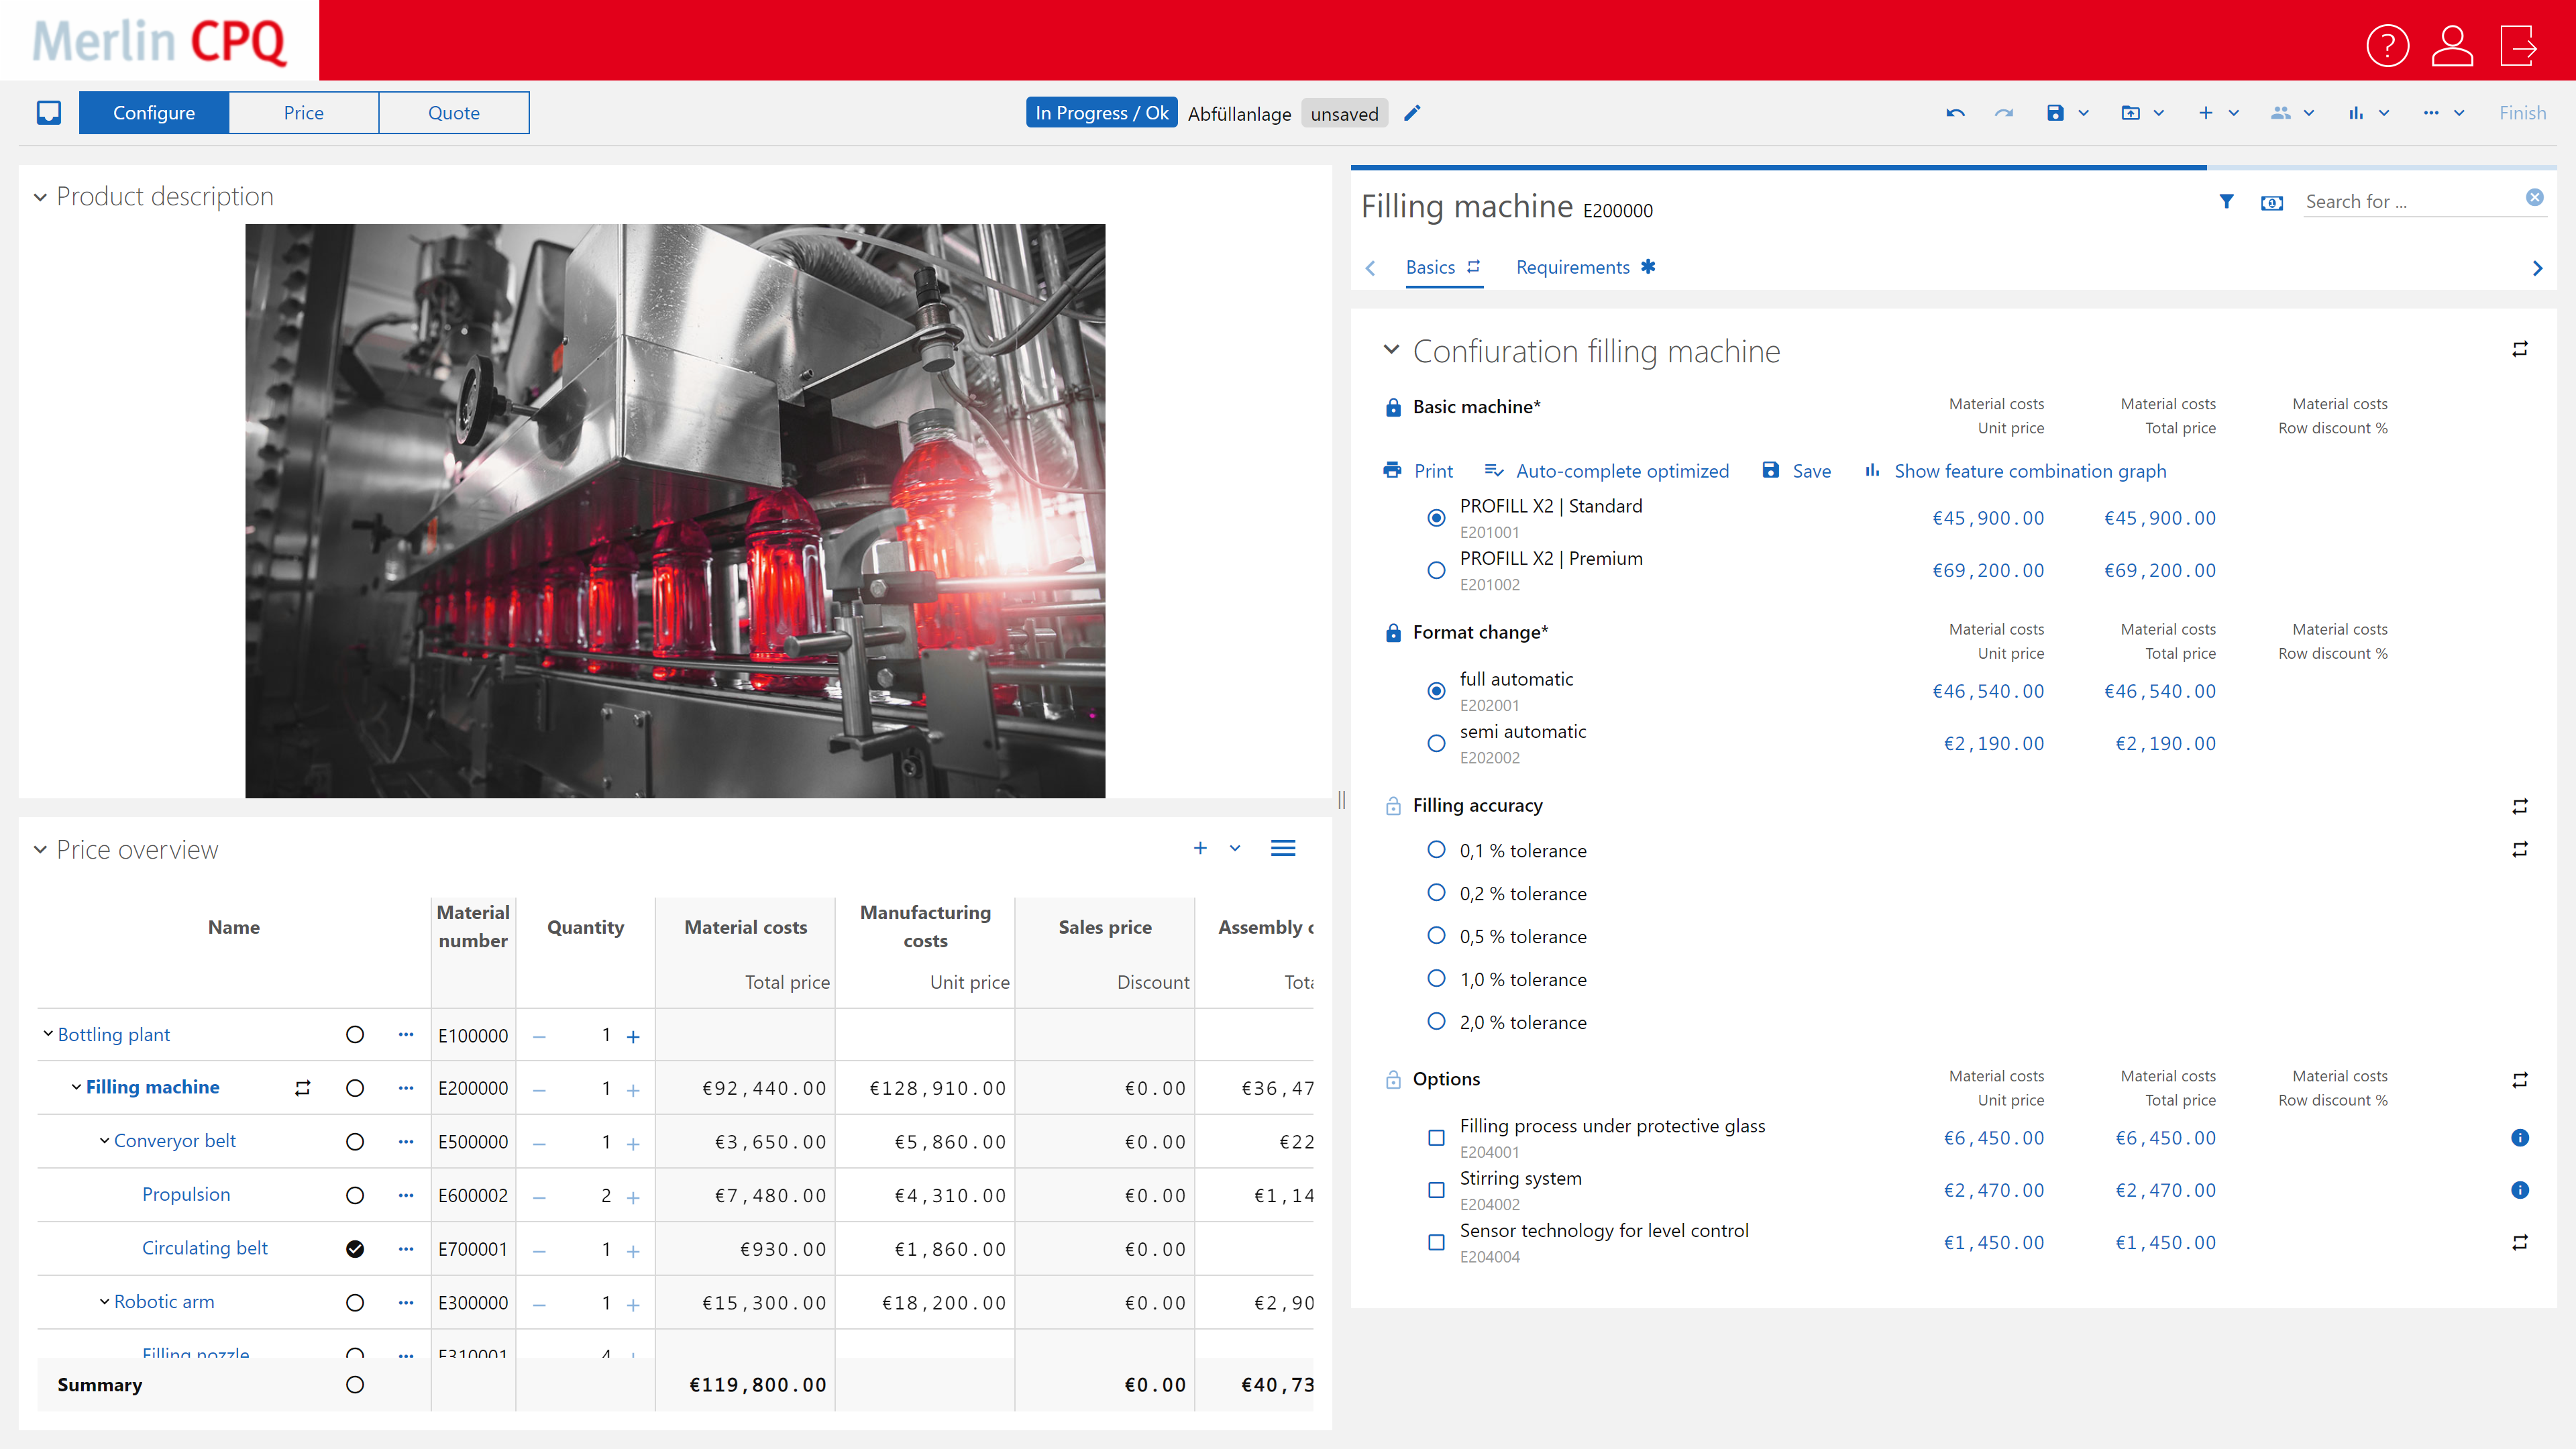Click the pencil edit name icon
The image size is (2576, 1449).
point(1412,113)
